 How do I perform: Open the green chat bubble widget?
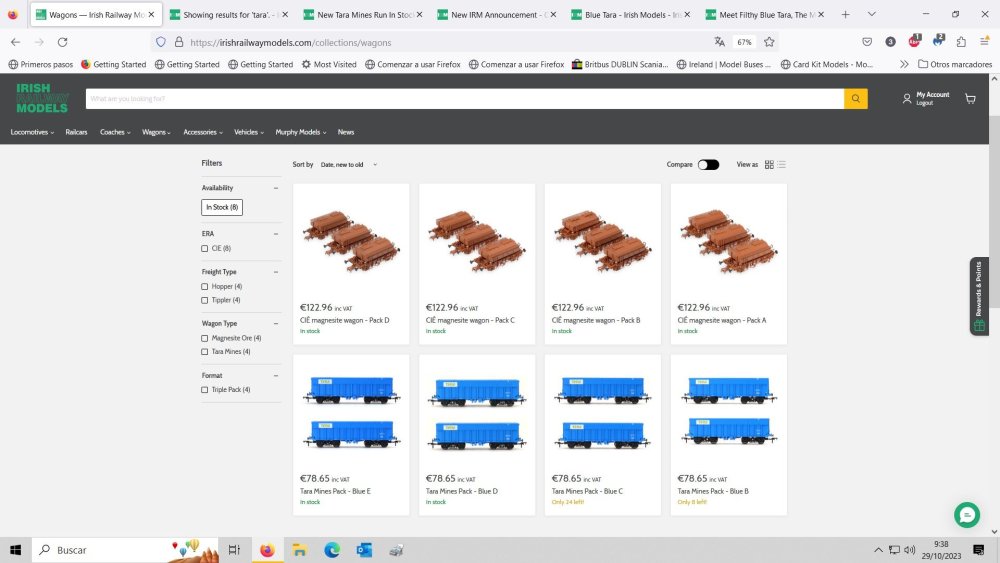click(966, 514)
